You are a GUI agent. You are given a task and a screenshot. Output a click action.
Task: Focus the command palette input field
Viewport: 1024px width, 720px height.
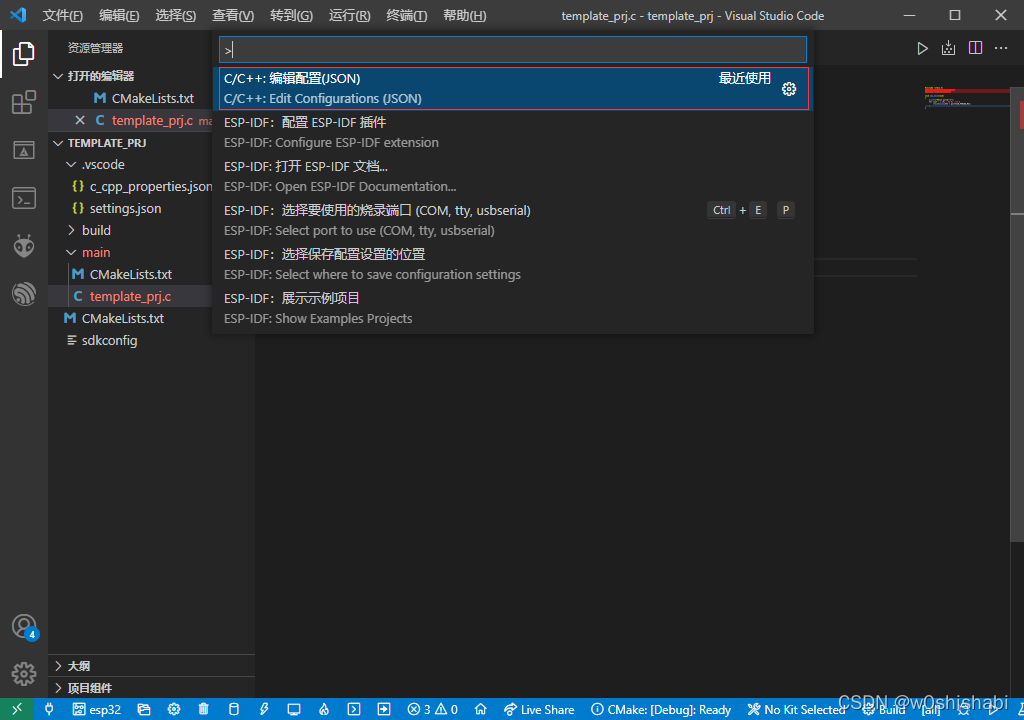coord(513,50)
